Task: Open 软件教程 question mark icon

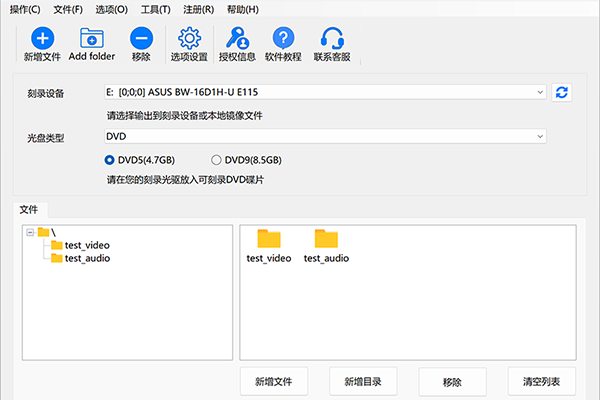Action: pos(285,39)
